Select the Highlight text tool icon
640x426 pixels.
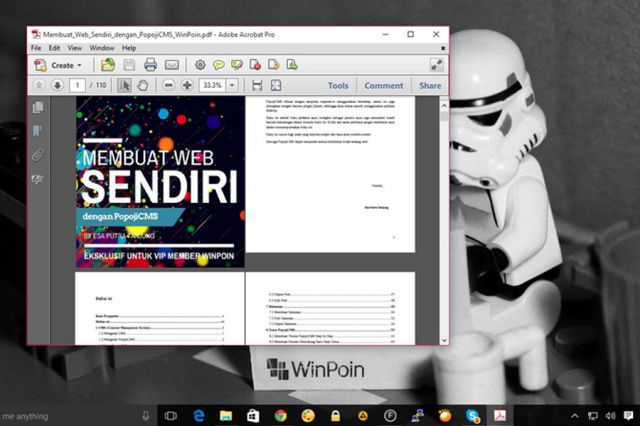[x=237, y=65]
